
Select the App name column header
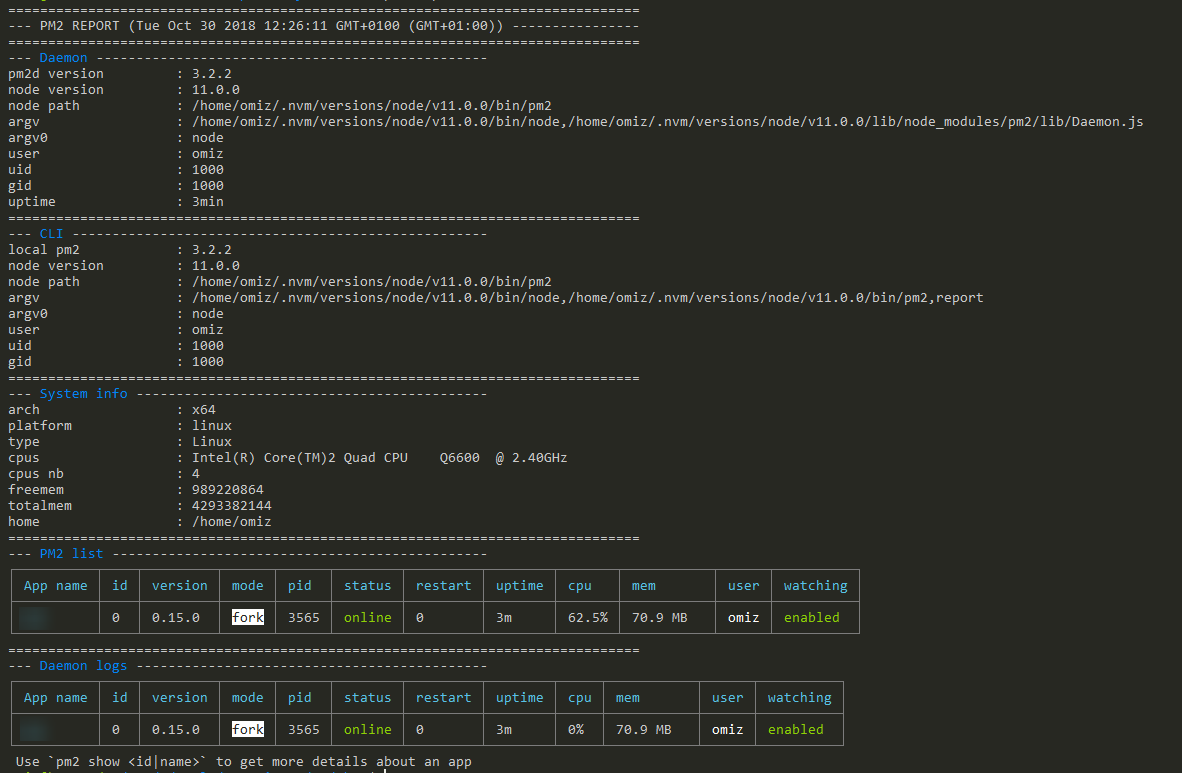(54, 585)
